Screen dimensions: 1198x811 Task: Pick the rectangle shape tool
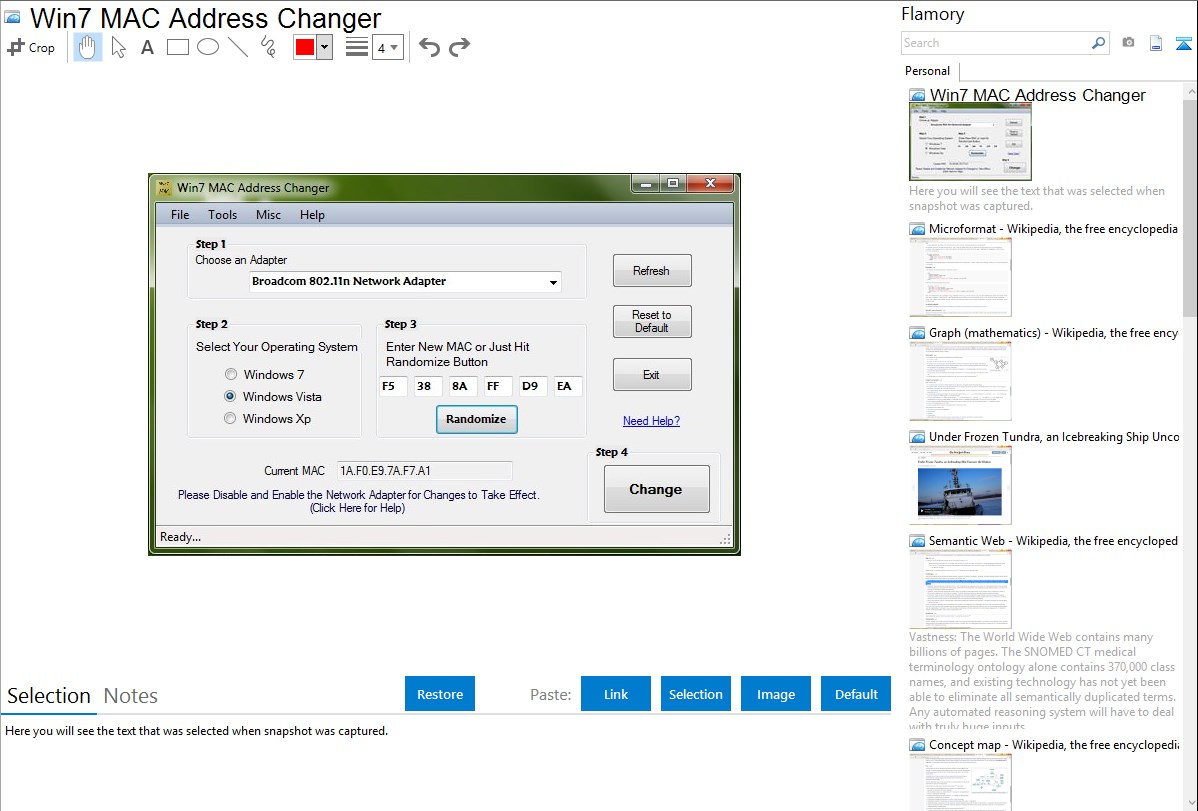(x=178, y=47)
